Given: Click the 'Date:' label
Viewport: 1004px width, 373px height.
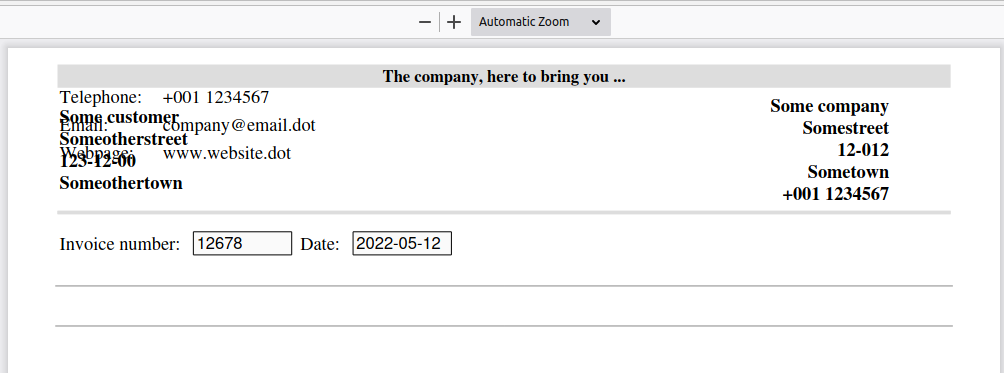Looking at the screenshot, I should pyautogui.click(x=320, y=244).
